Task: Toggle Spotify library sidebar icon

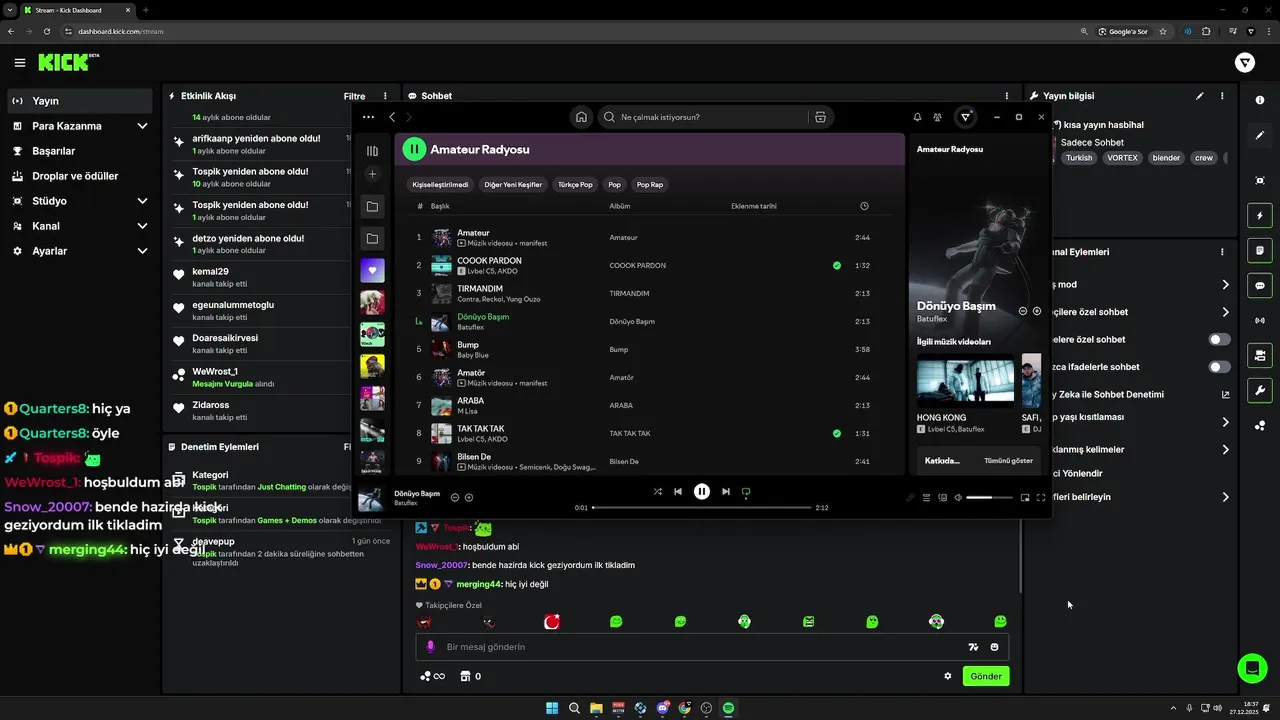Action: tap(372, 151)
